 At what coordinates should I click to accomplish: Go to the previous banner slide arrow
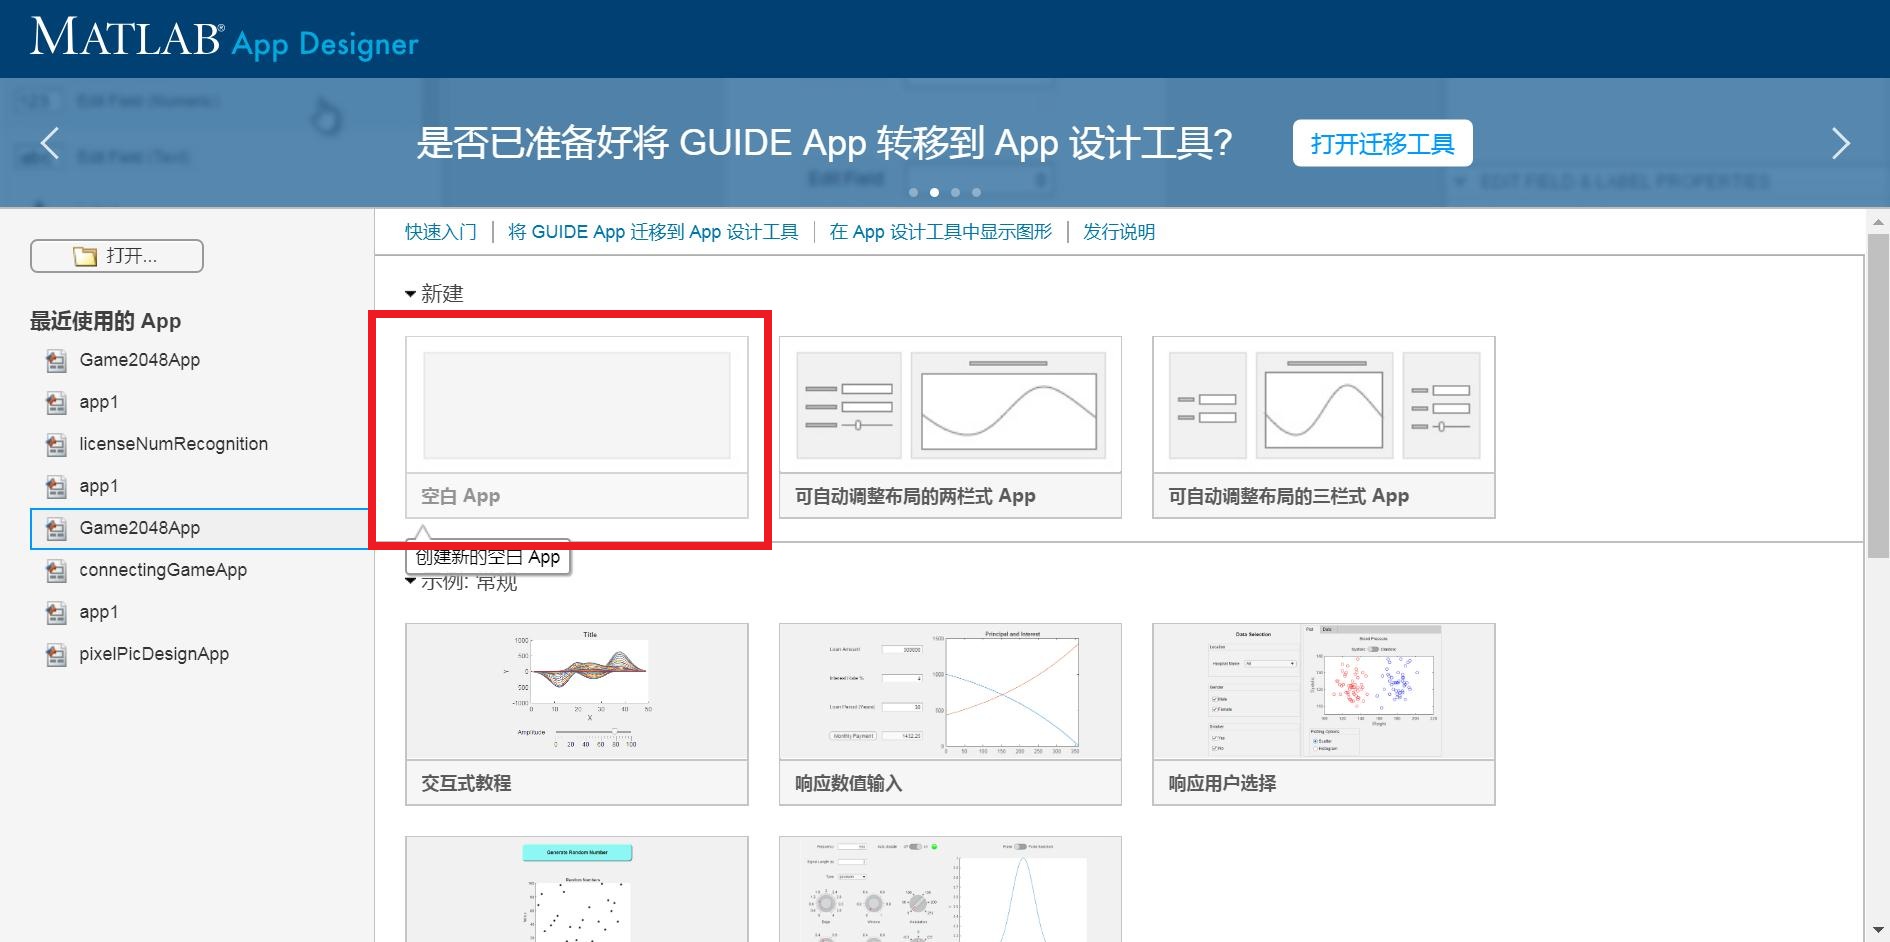coord(50,143)
